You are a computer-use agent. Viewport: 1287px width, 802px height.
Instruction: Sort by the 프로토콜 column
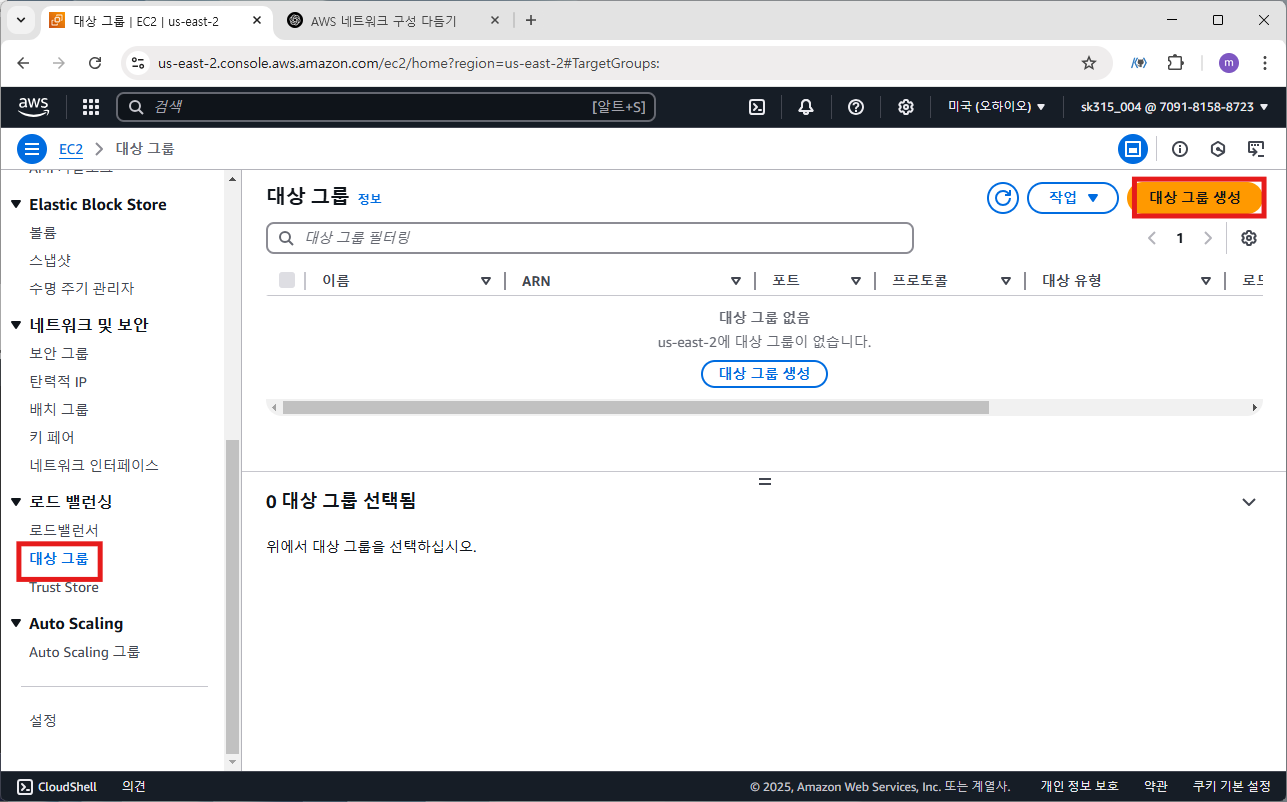1006,281
